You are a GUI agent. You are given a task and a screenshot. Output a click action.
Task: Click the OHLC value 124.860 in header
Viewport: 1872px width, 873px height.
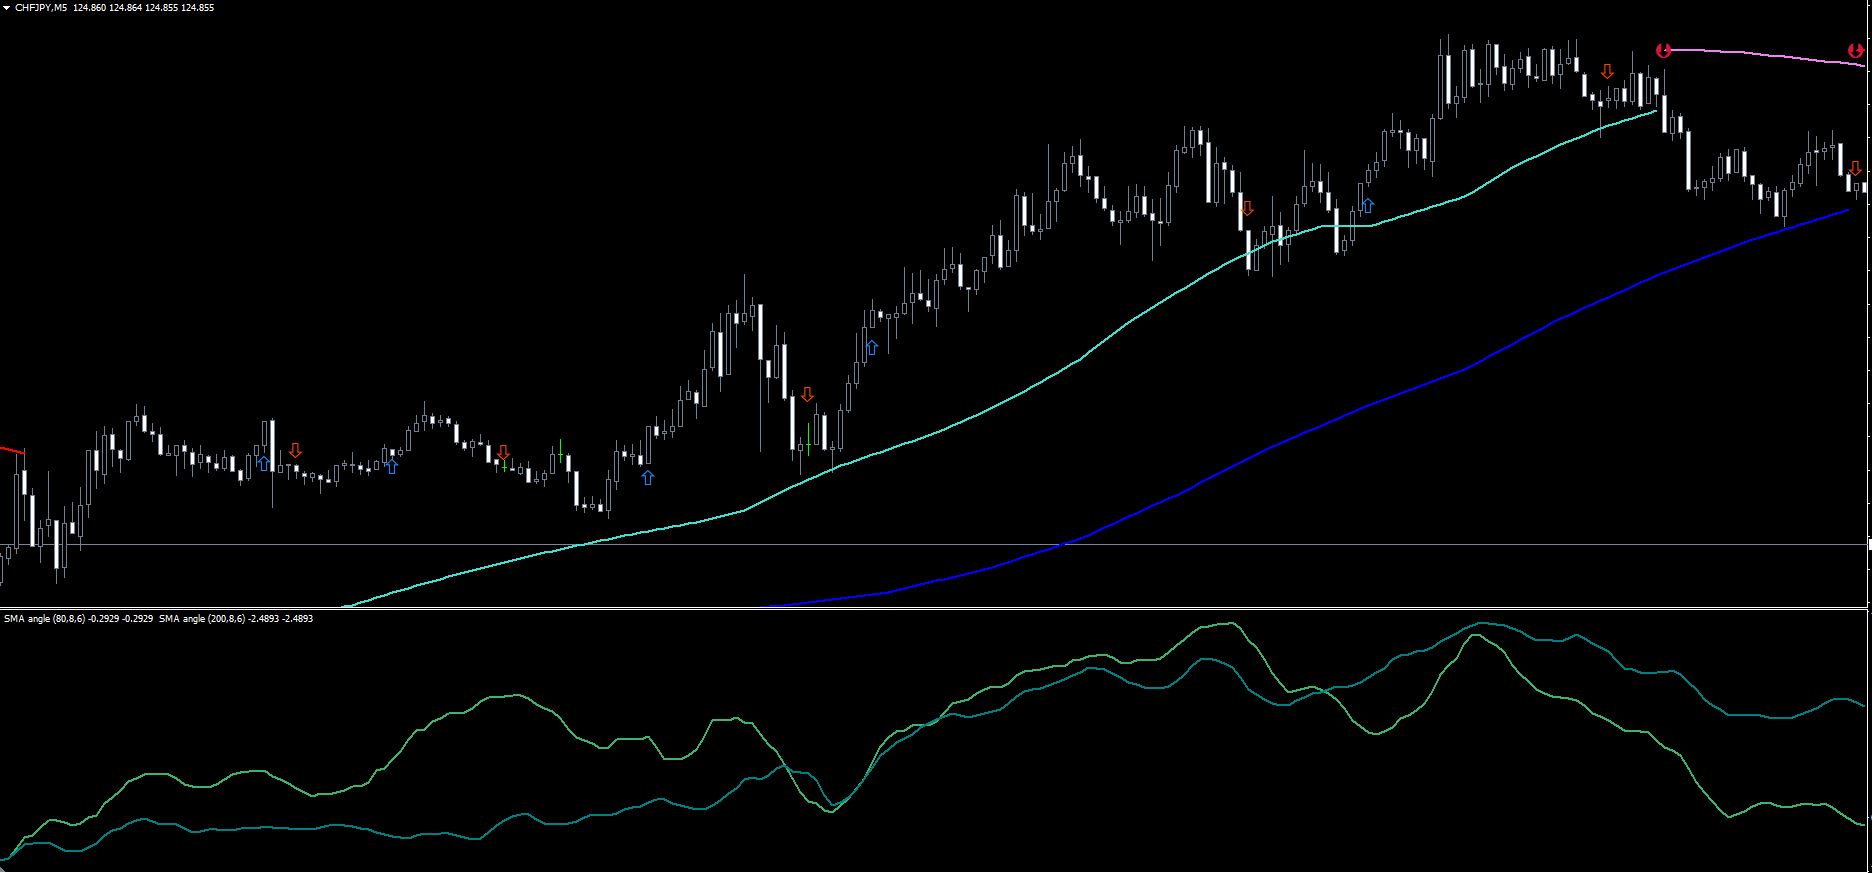[90, 8]
